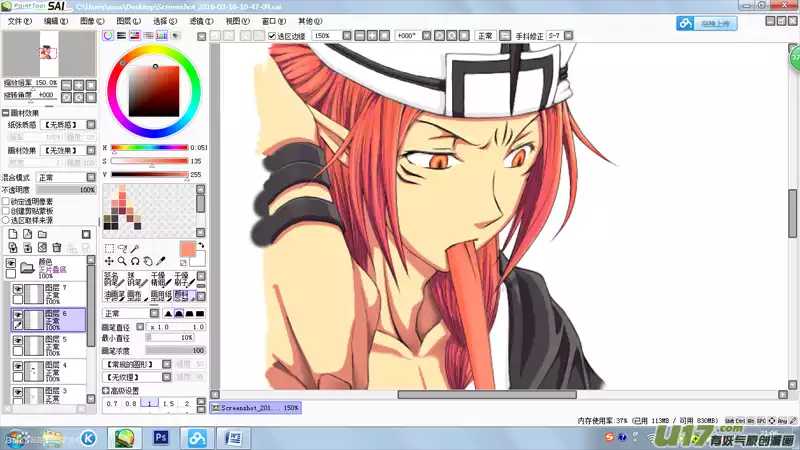This screenshot has width=800, height=450.
Task: Select the move layer tool
Action: [x=109, y=261]
